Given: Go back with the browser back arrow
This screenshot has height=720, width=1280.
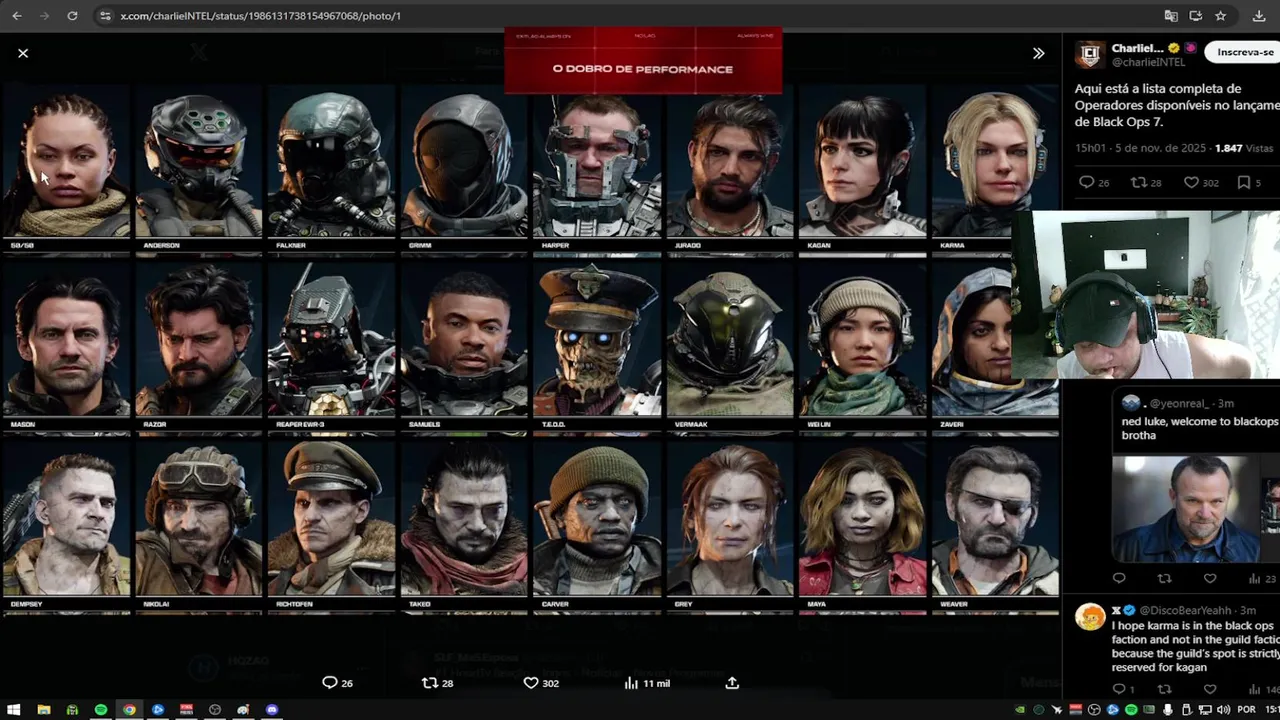Looking at the screenshot, I should click(x=18, y=16).
